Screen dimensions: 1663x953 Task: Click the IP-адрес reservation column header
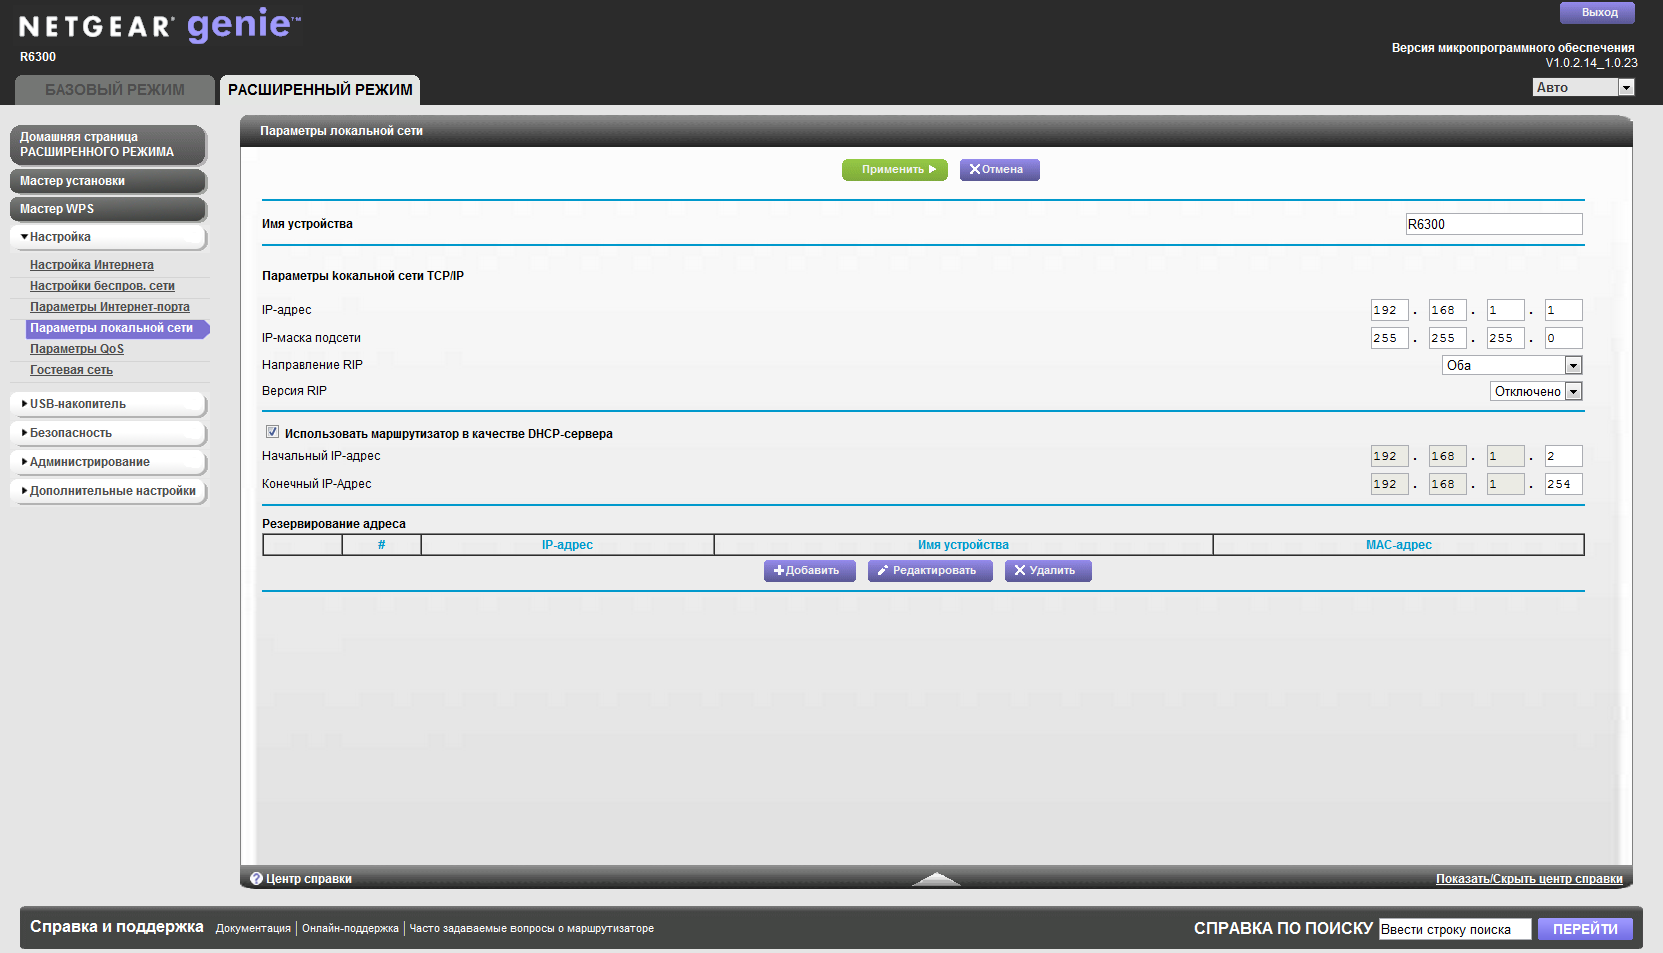pos(567,545)
